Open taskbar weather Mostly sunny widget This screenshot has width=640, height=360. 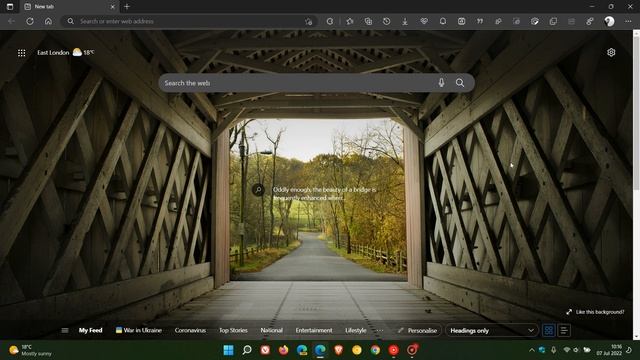click(31, 350)
